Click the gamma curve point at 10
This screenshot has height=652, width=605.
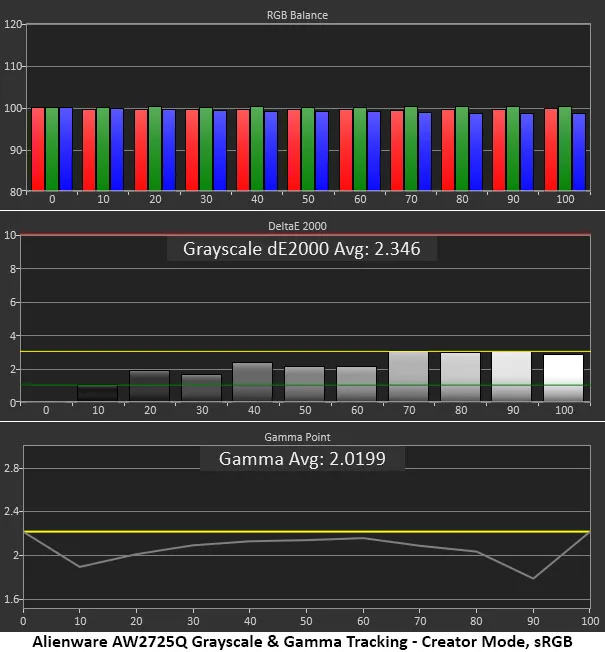point(79,567)
